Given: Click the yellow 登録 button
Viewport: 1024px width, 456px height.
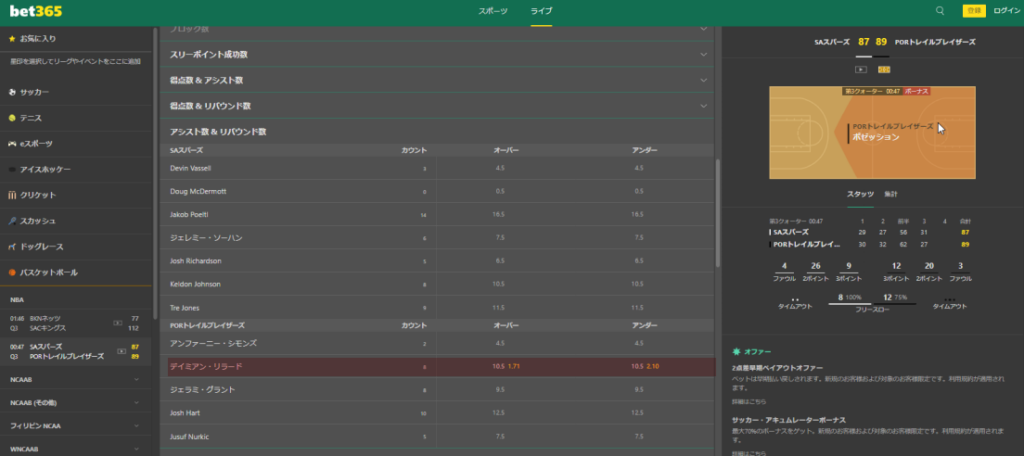Looking at the screenshot, I should pos(973,10).
